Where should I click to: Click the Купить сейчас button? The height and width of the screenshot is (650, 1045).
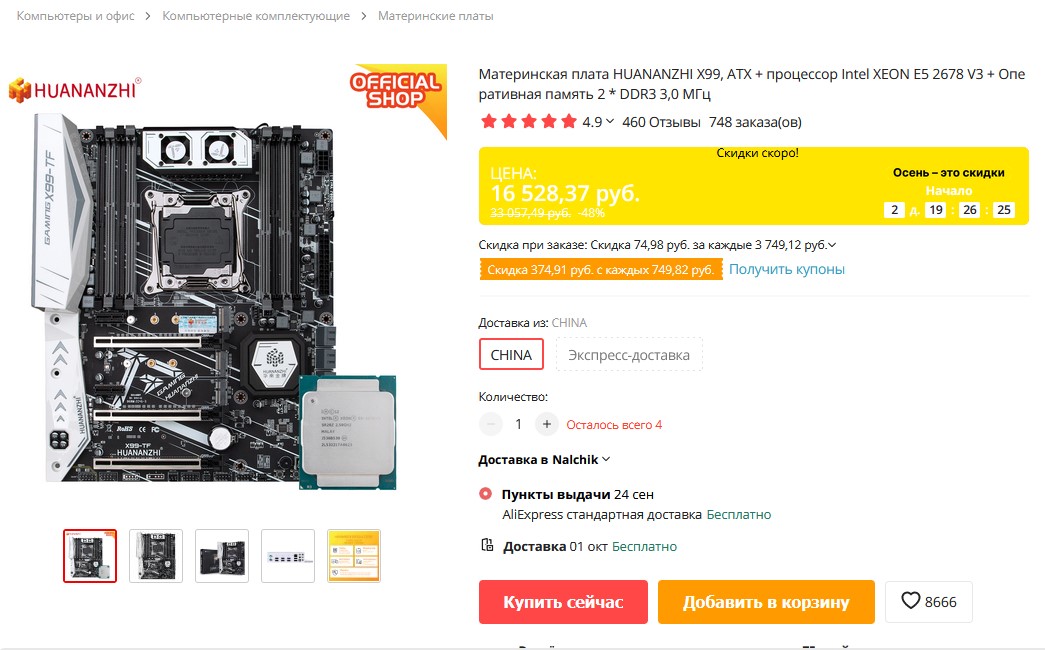pos(563,602)
